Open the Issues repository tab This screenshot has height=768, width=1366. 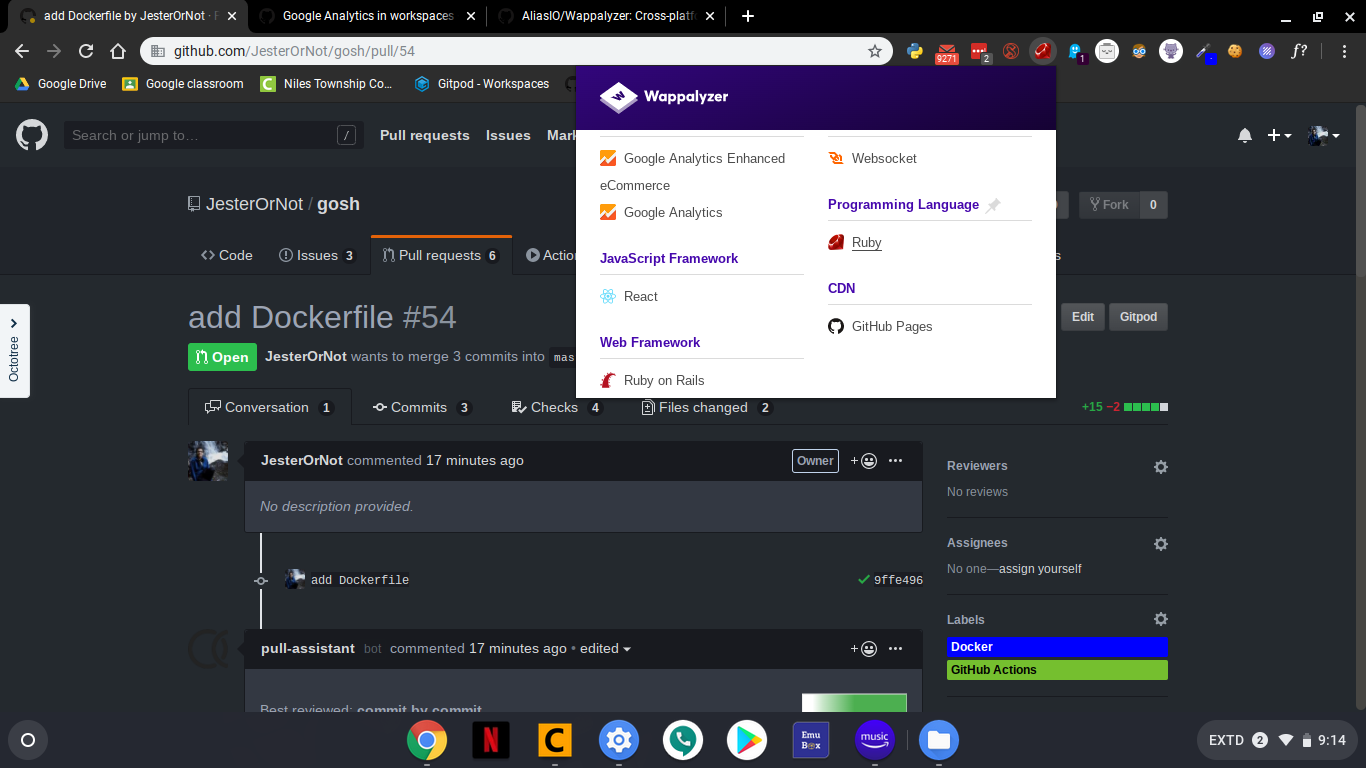[x=317, y=255]
